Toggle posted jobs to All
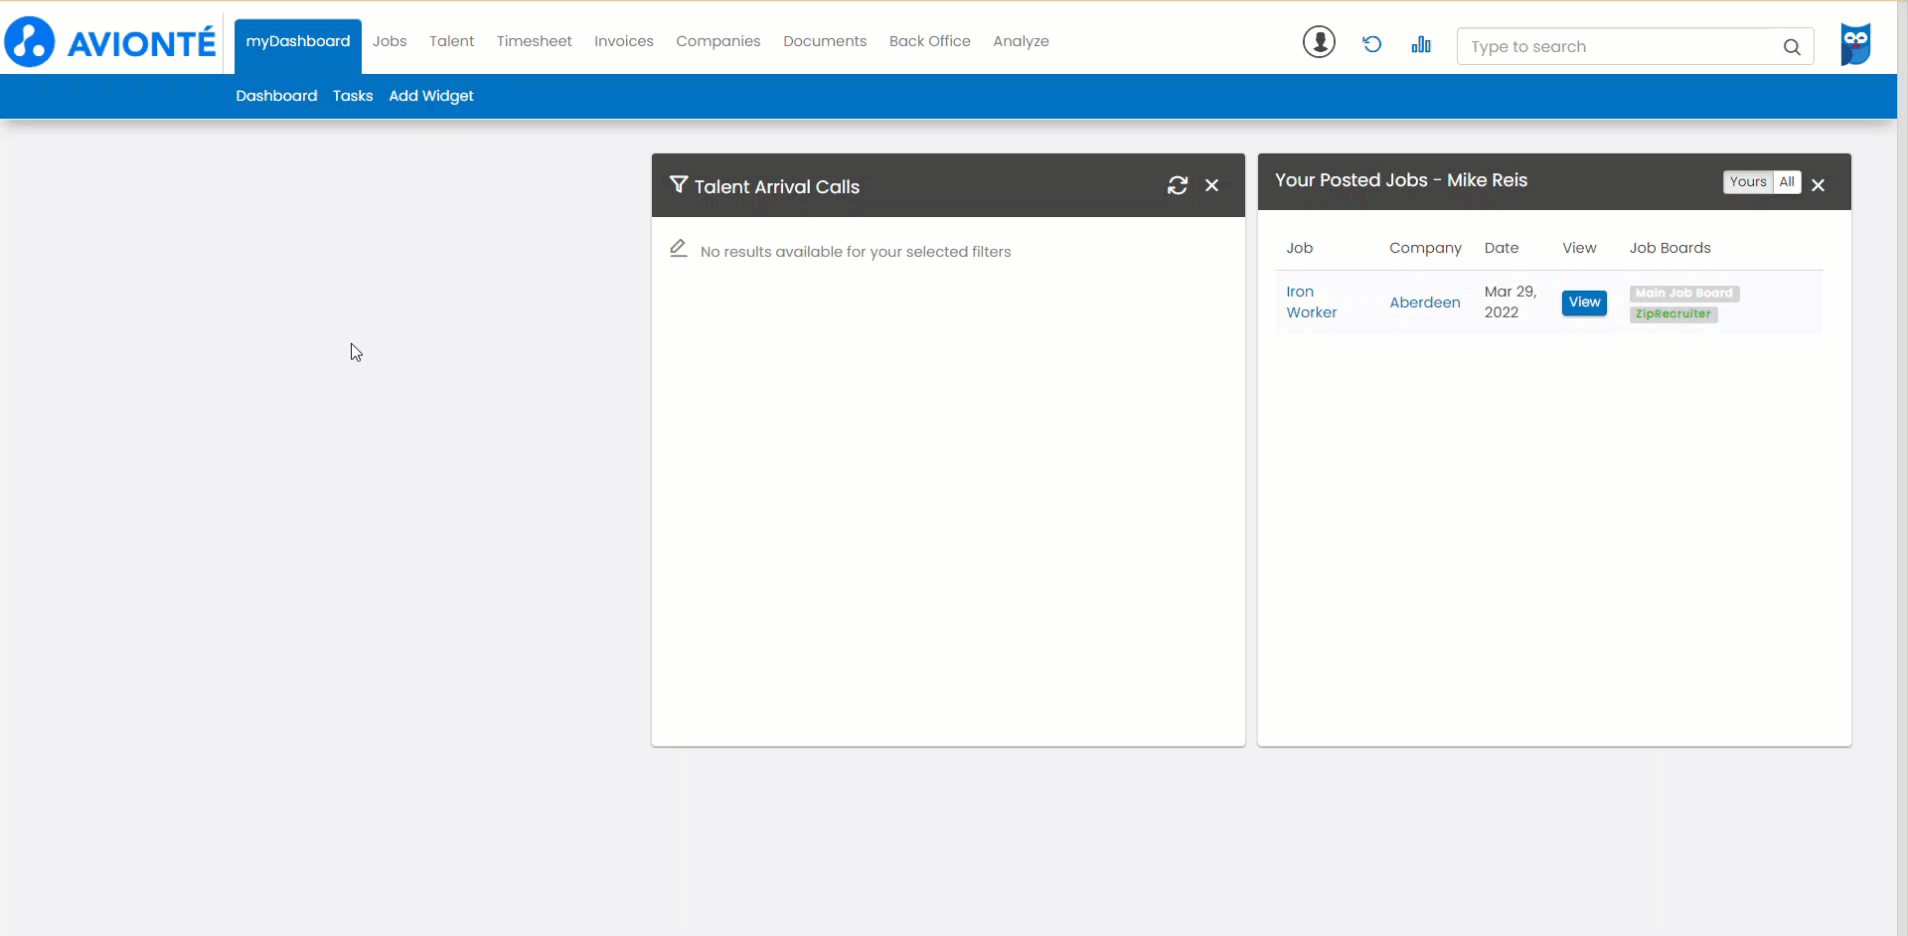 pos(1787,182)
